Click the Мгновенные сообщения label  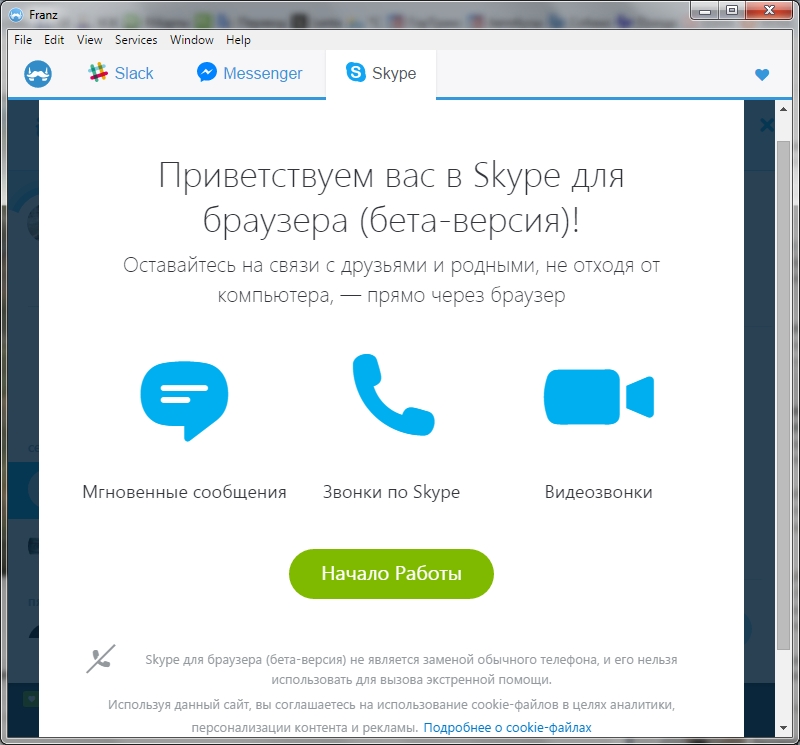pos(184,492)
